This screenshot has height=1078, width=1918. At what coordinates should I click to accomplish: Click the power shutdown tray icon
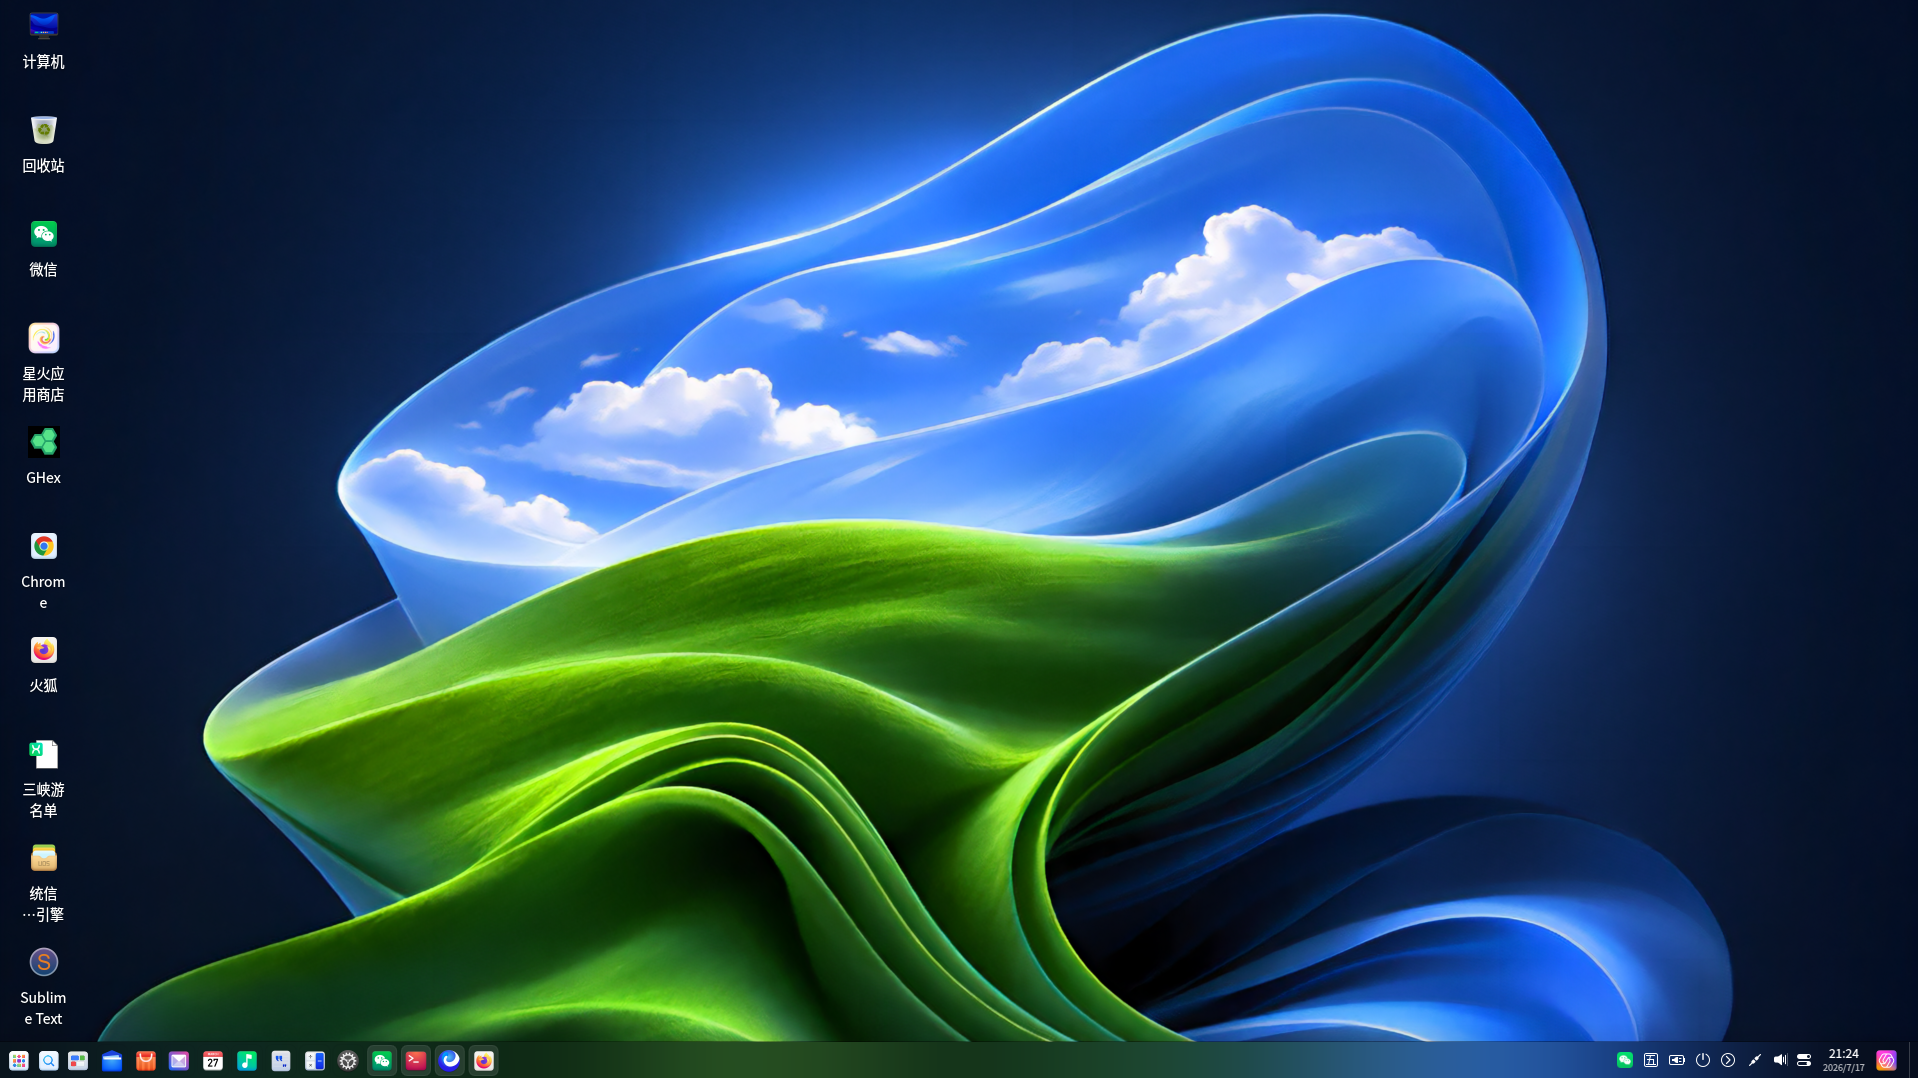pyautogui.click(x=1703, y=1060)
